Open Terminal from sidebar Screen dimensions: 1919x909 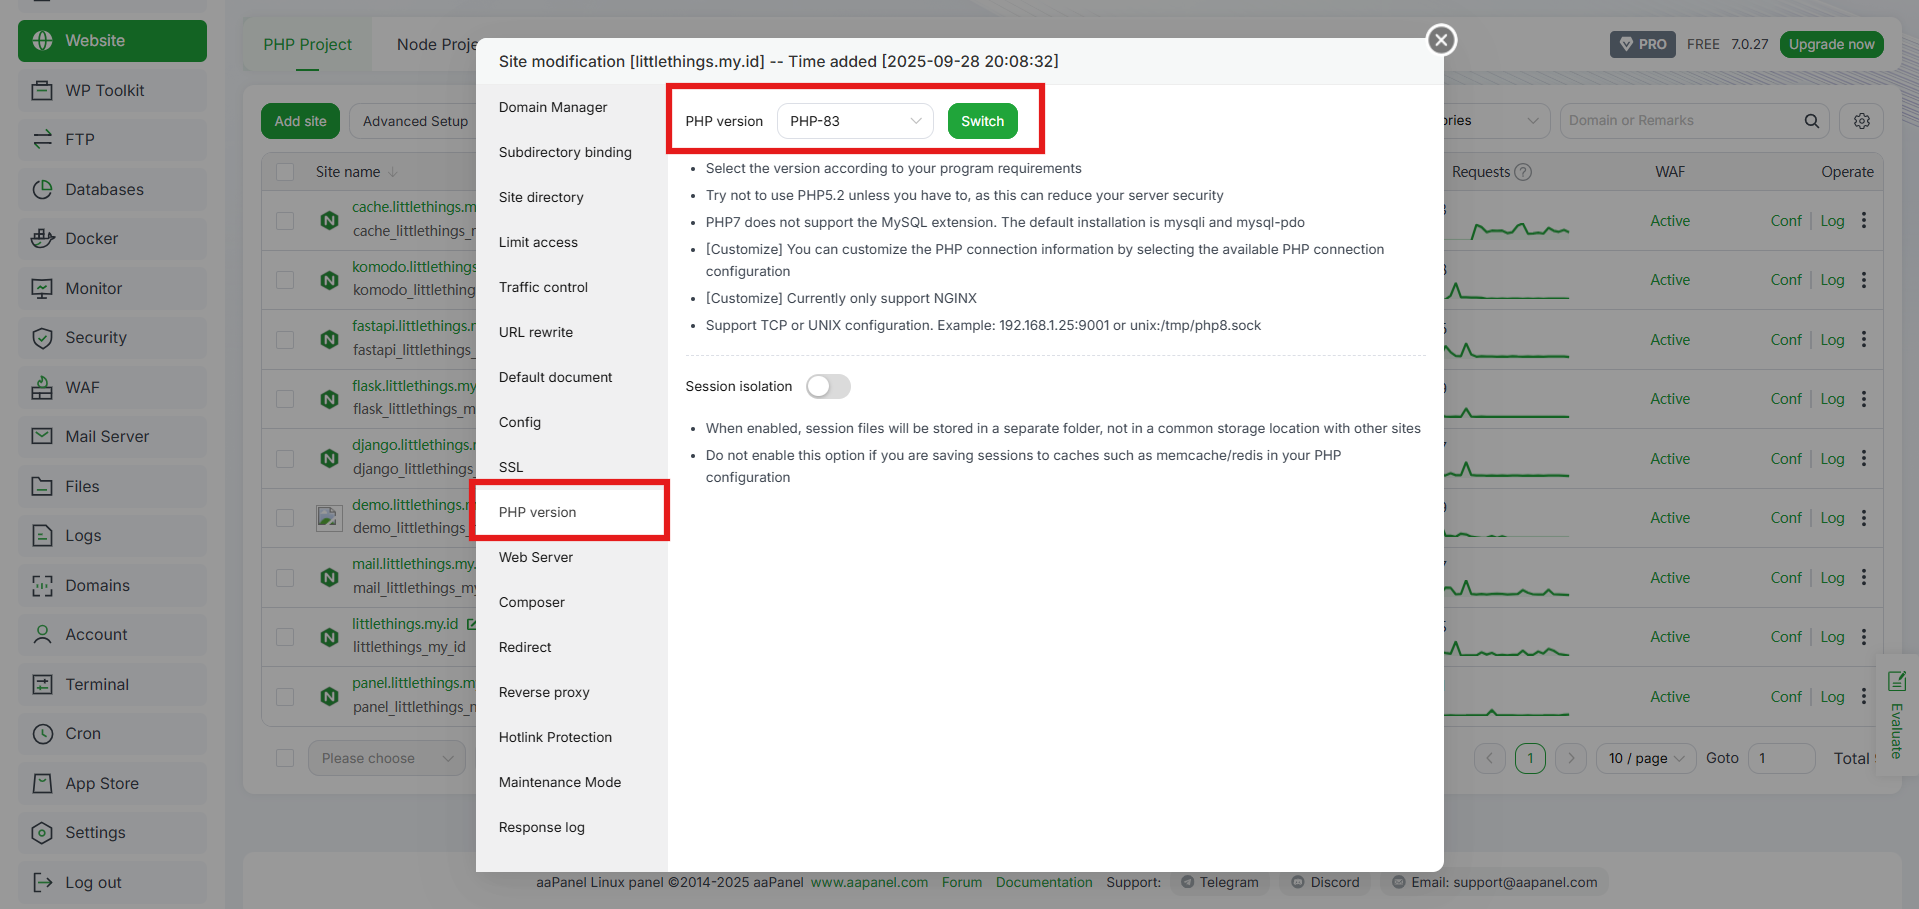click(112, 685)
